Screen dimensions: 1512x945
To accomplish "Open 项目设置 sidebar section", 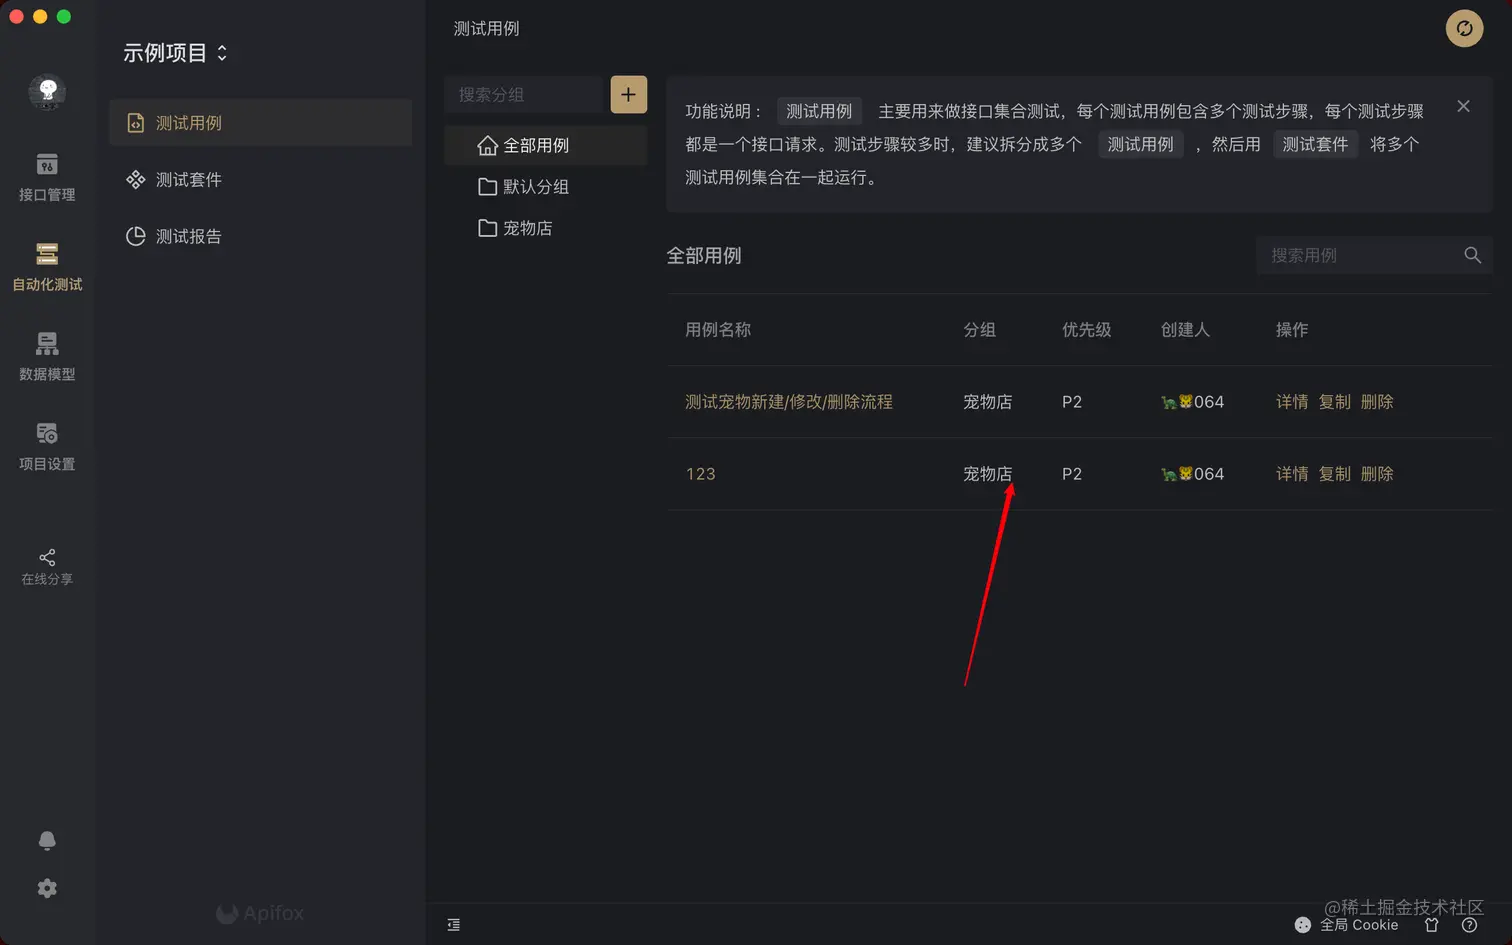I will coord(47,447).
